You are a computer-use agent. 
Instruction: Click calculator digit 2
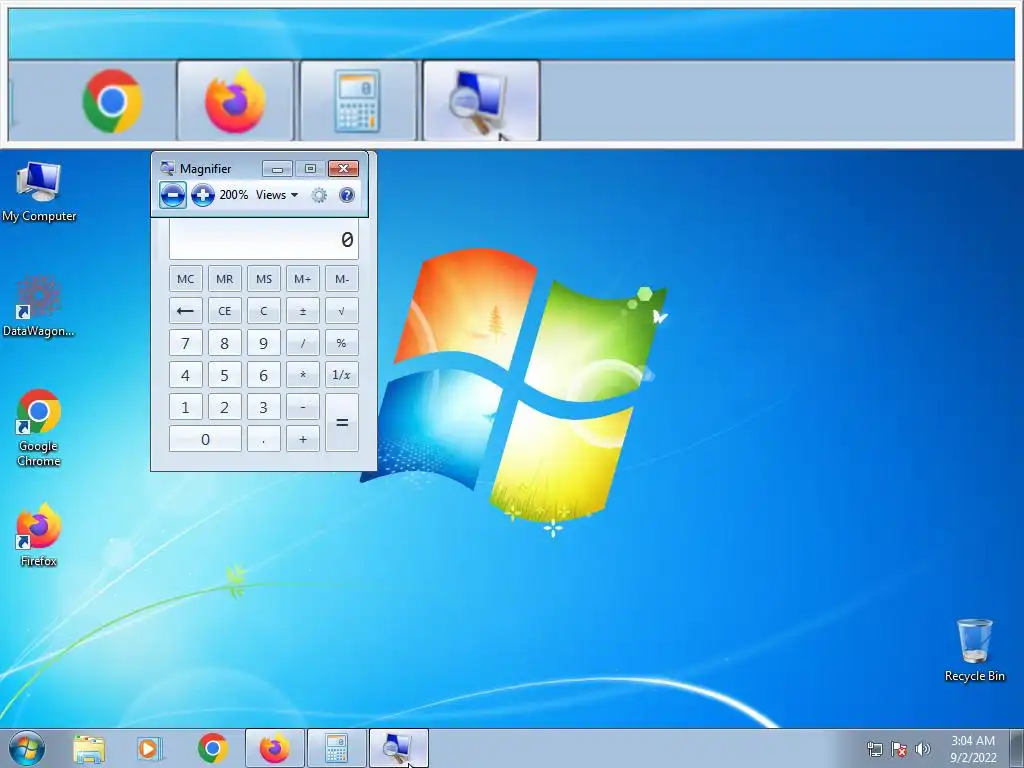pos(225,407)
